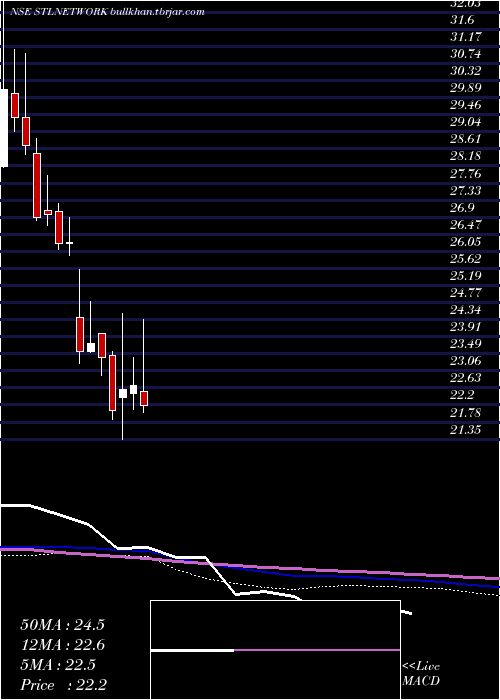
Task: Click the 23.49 price axis label
Action: (466, 343)
